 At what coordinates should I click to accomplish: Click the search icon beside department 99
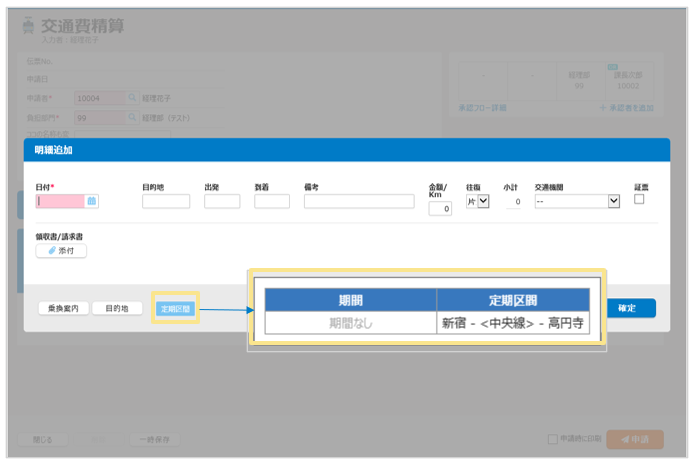point(132,117)
